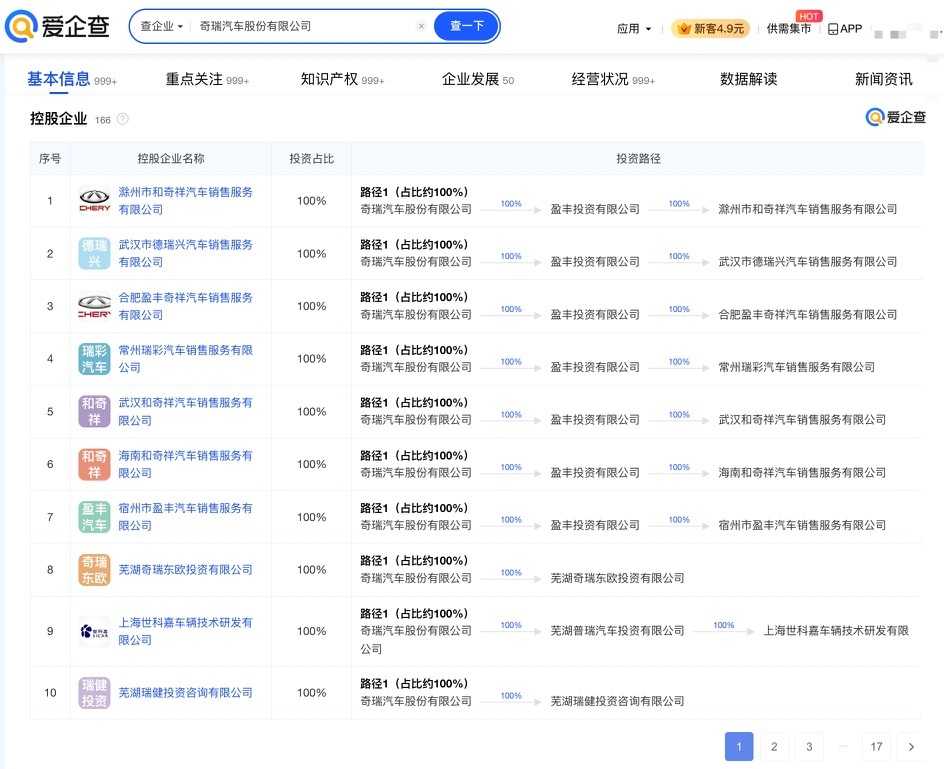Click the 爱企查 logo in header
The height and width of the screenshot is (769, 944).
click(57, 27)
